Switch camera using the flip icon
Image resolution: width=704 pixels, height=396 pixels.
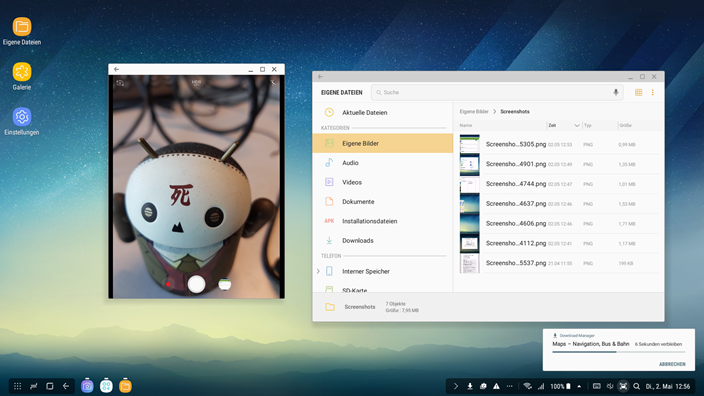point(120,83)
